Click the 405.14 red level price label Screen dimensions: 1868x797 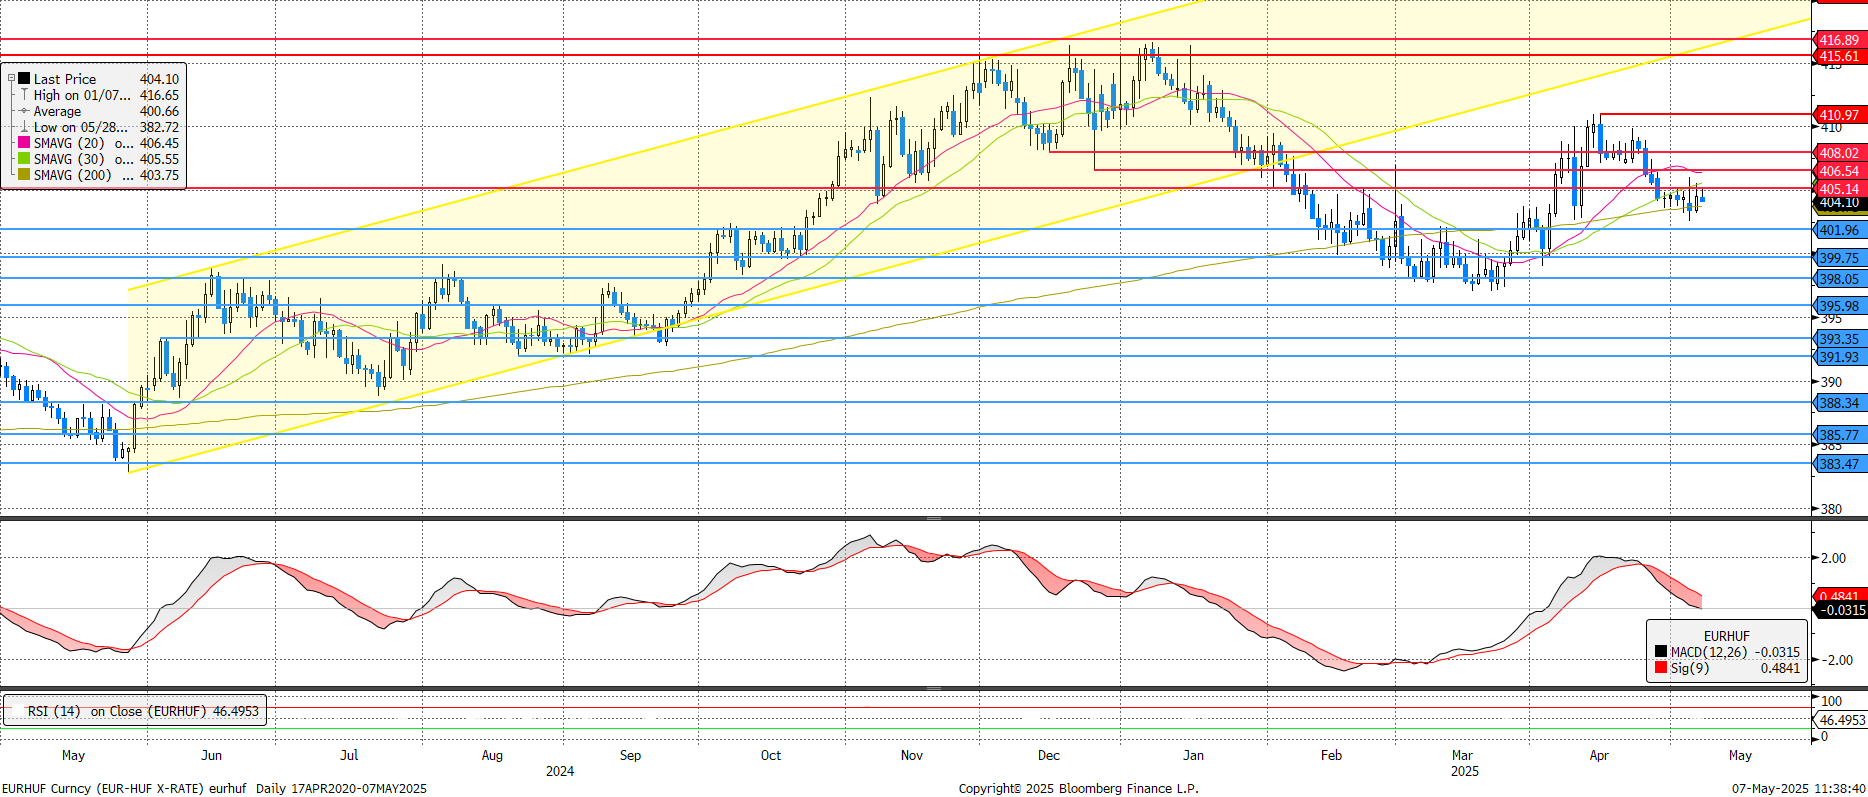(1839, 189)
